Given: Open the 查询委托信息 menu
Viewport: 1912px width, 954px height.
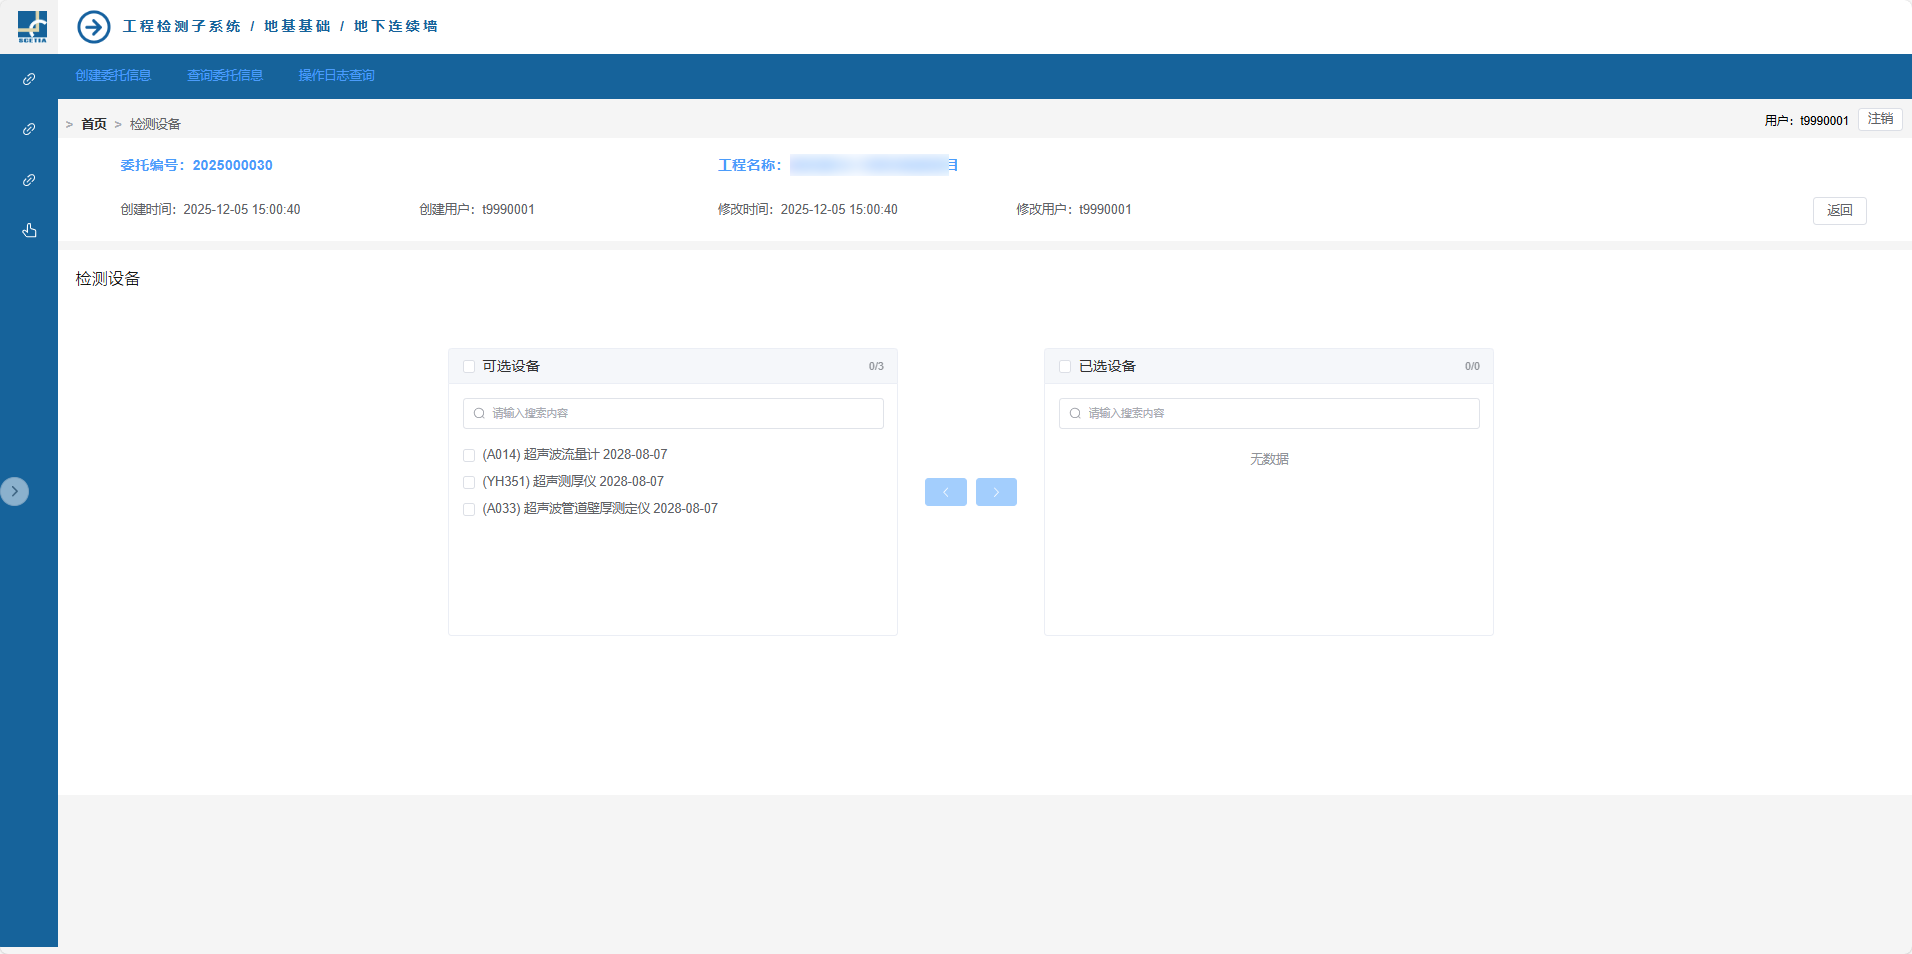Looking at the screenshot, I should (225, 76).
